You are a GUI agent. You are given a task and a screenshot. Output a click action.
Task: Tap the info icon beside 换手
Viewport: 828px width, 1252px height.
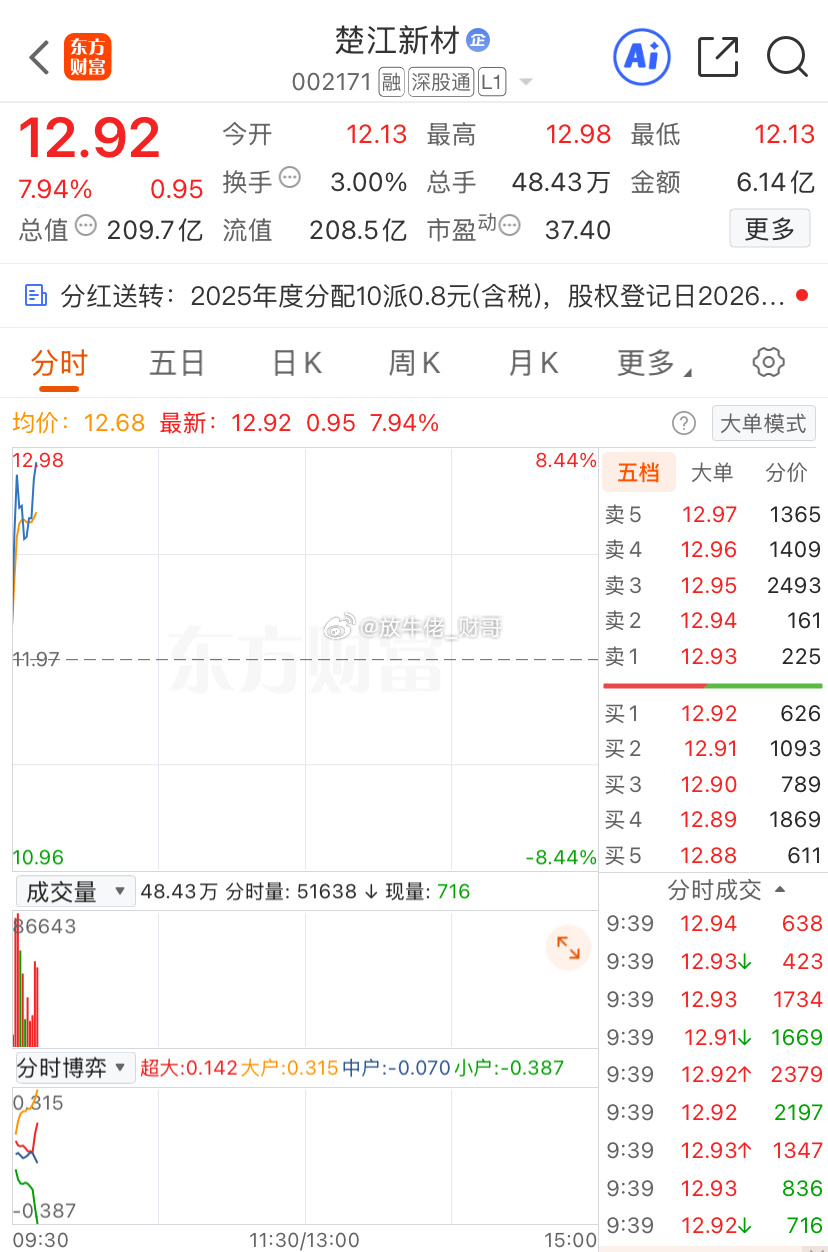tap(290, 178)
